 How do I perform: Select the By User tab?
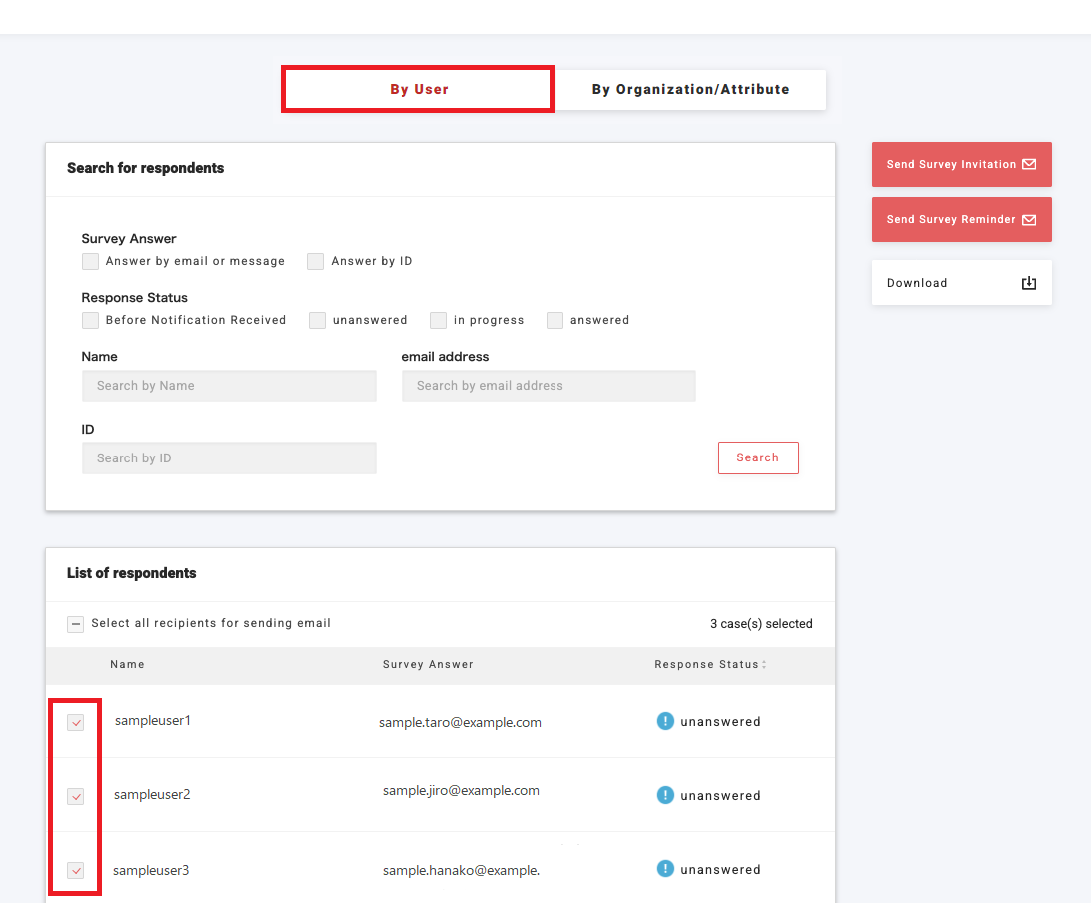tap(418, 89)
